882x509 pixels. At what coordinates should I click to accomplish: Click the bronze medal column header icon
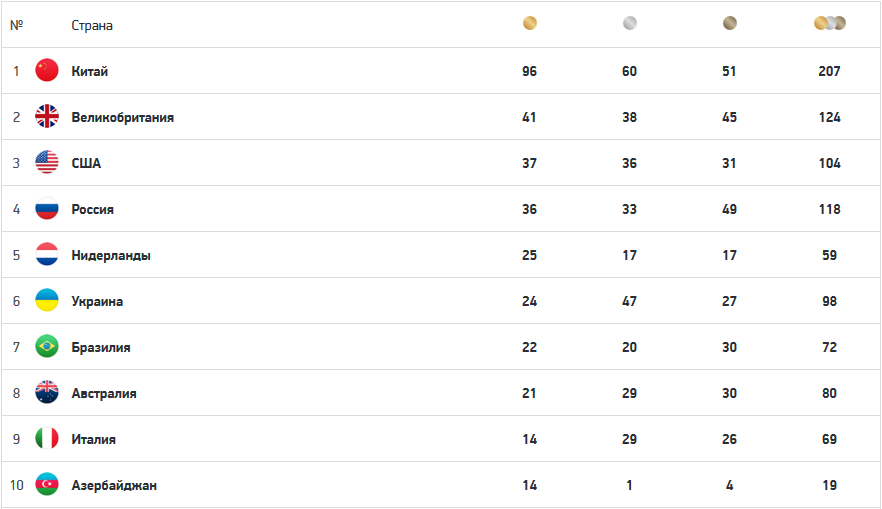click(730, 24)
